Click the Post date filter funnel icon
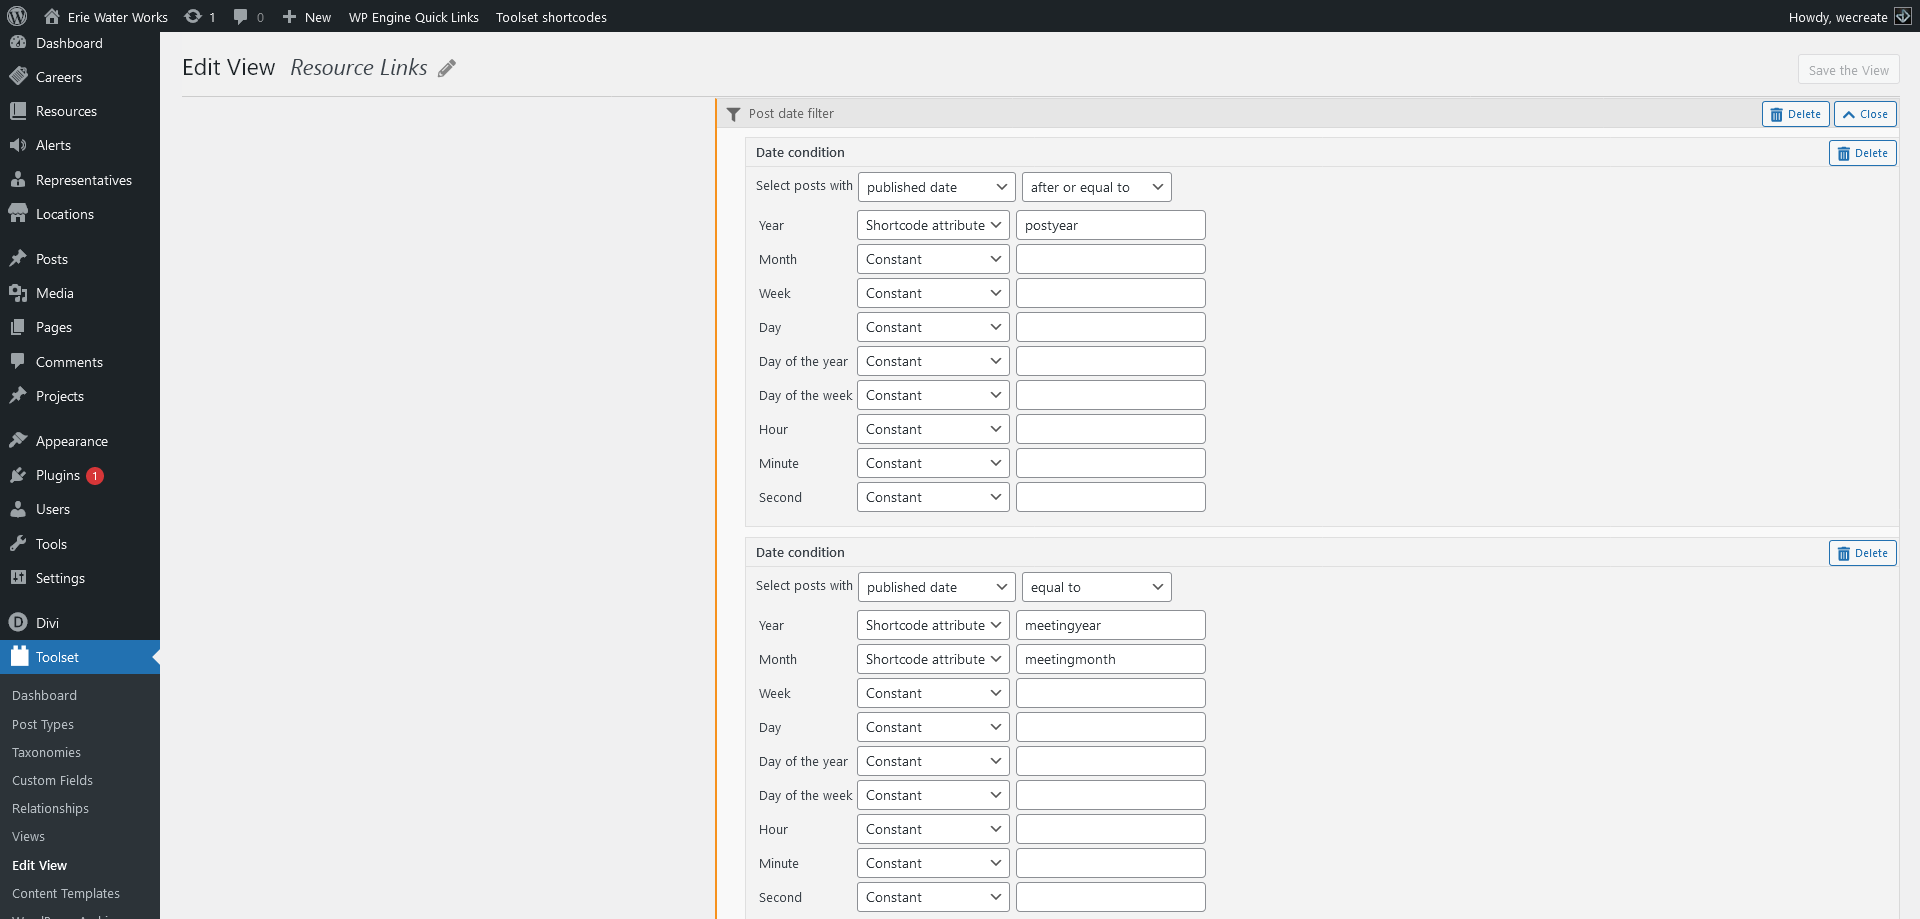The width and height of the screenshot is (1920, 919). (733, 114)
